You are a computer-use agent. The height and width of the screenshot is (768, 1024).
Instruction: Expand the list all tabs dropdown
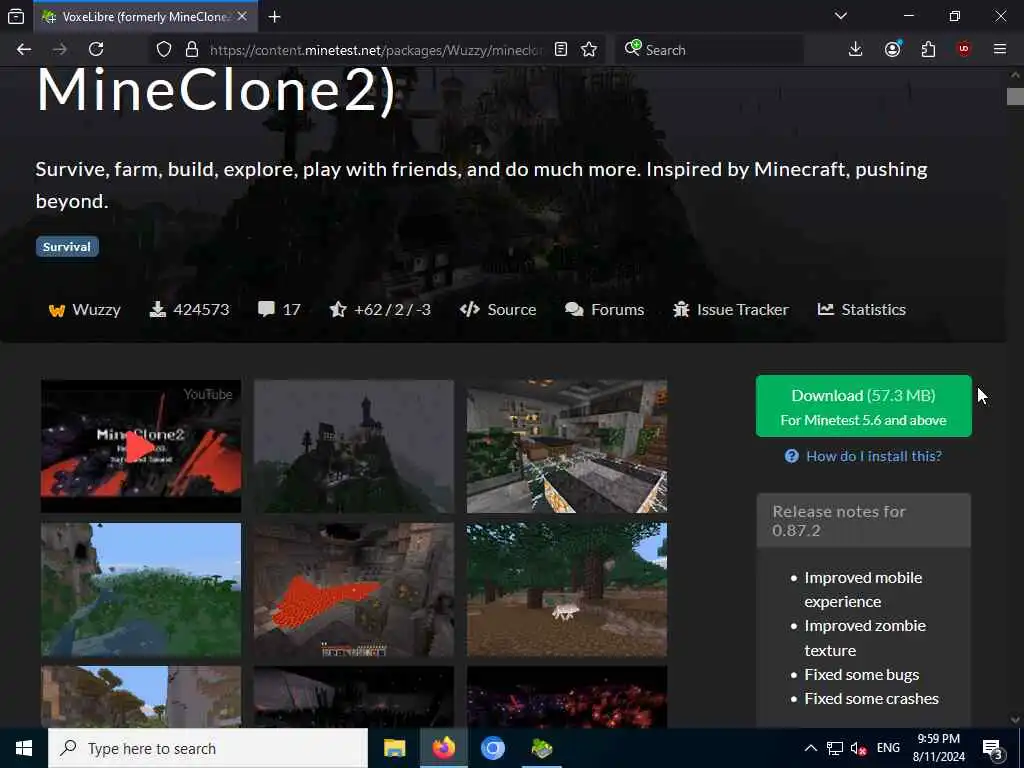(x=840, y=16)
